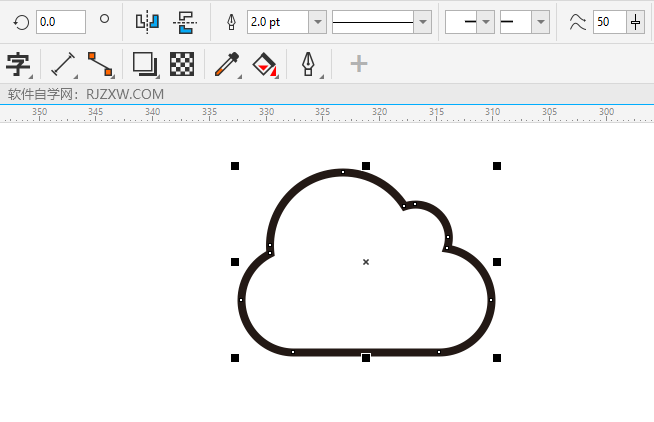The image size is (654, 422).
Task: Click the bottom-center selection handle
Action: coord(366,358)
